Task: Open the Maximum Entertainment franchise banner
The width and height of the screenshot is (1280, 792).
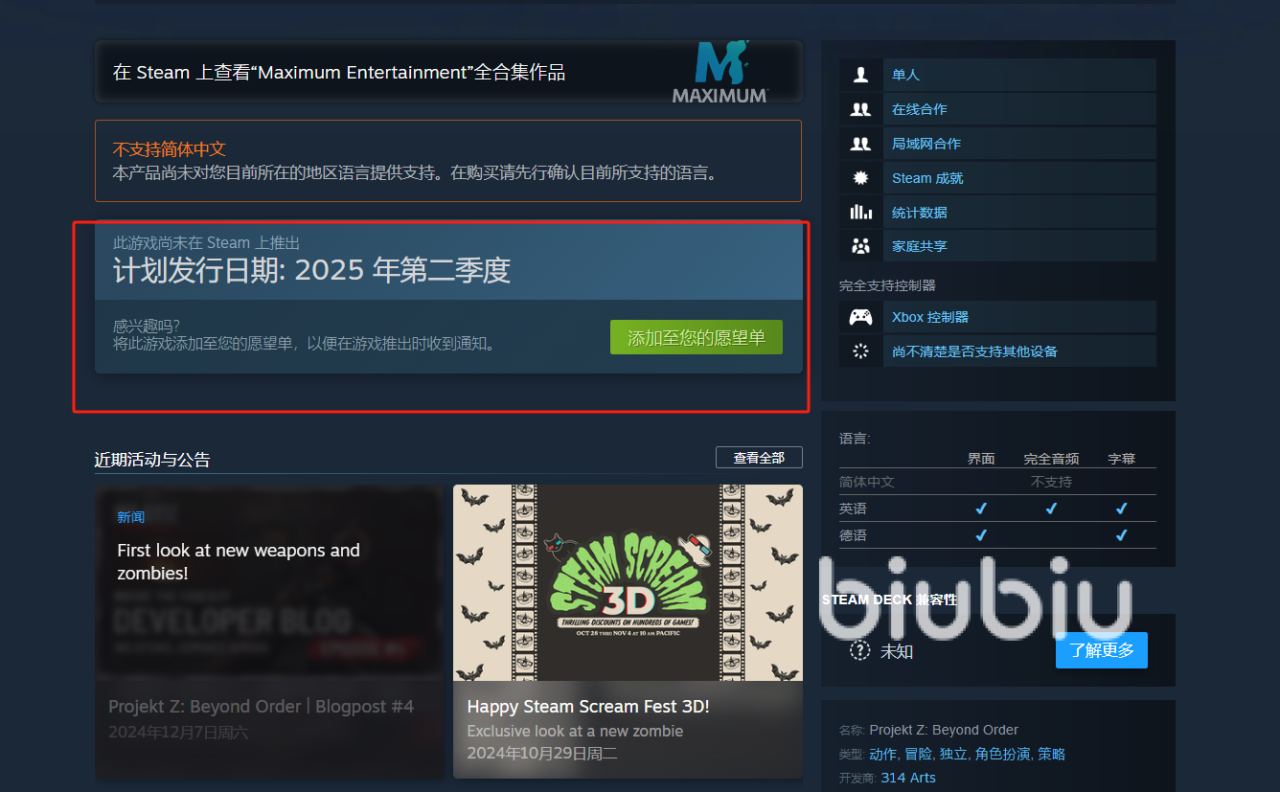Action: click(448, 72)
